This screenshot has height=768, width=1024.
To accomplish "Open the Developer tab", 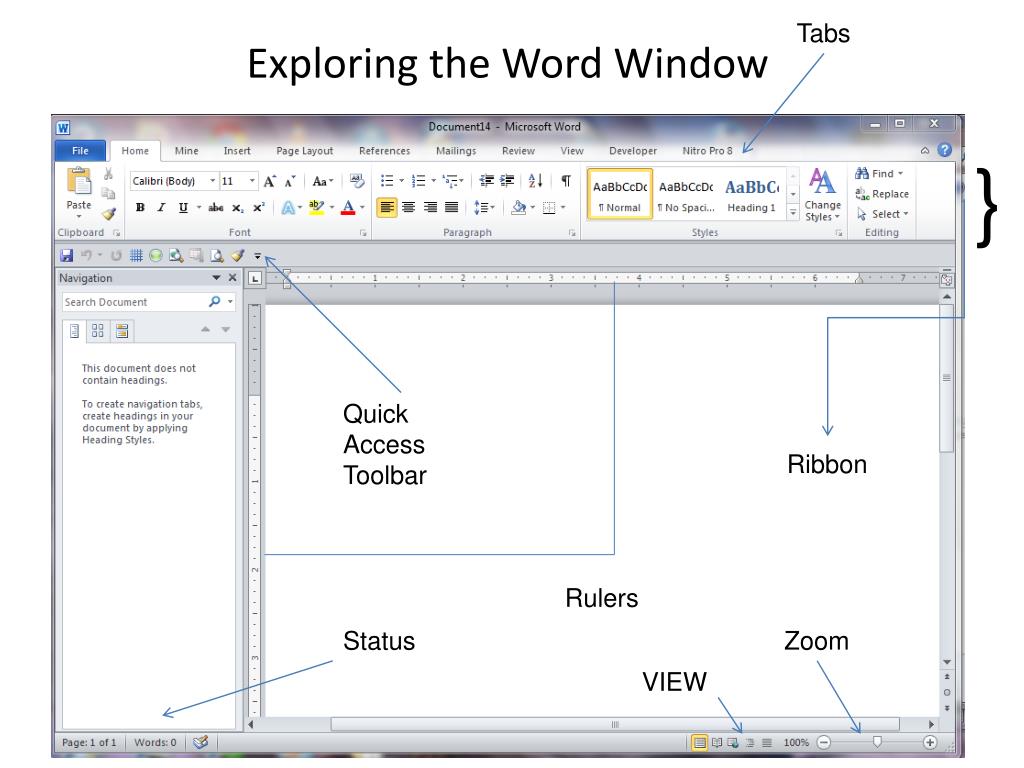I will (x=633, y=151).
